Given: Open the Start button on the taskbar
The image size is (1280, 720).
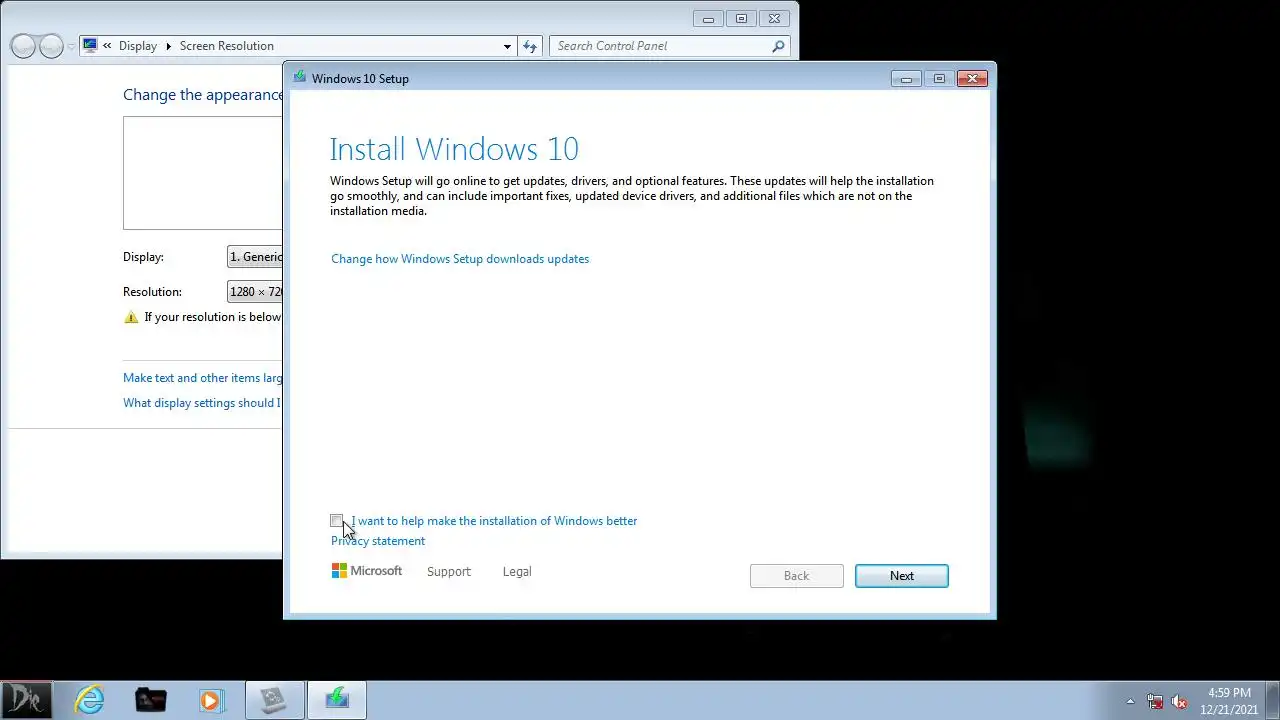Looking at the screenshot, I should click(x=26, y=700).
